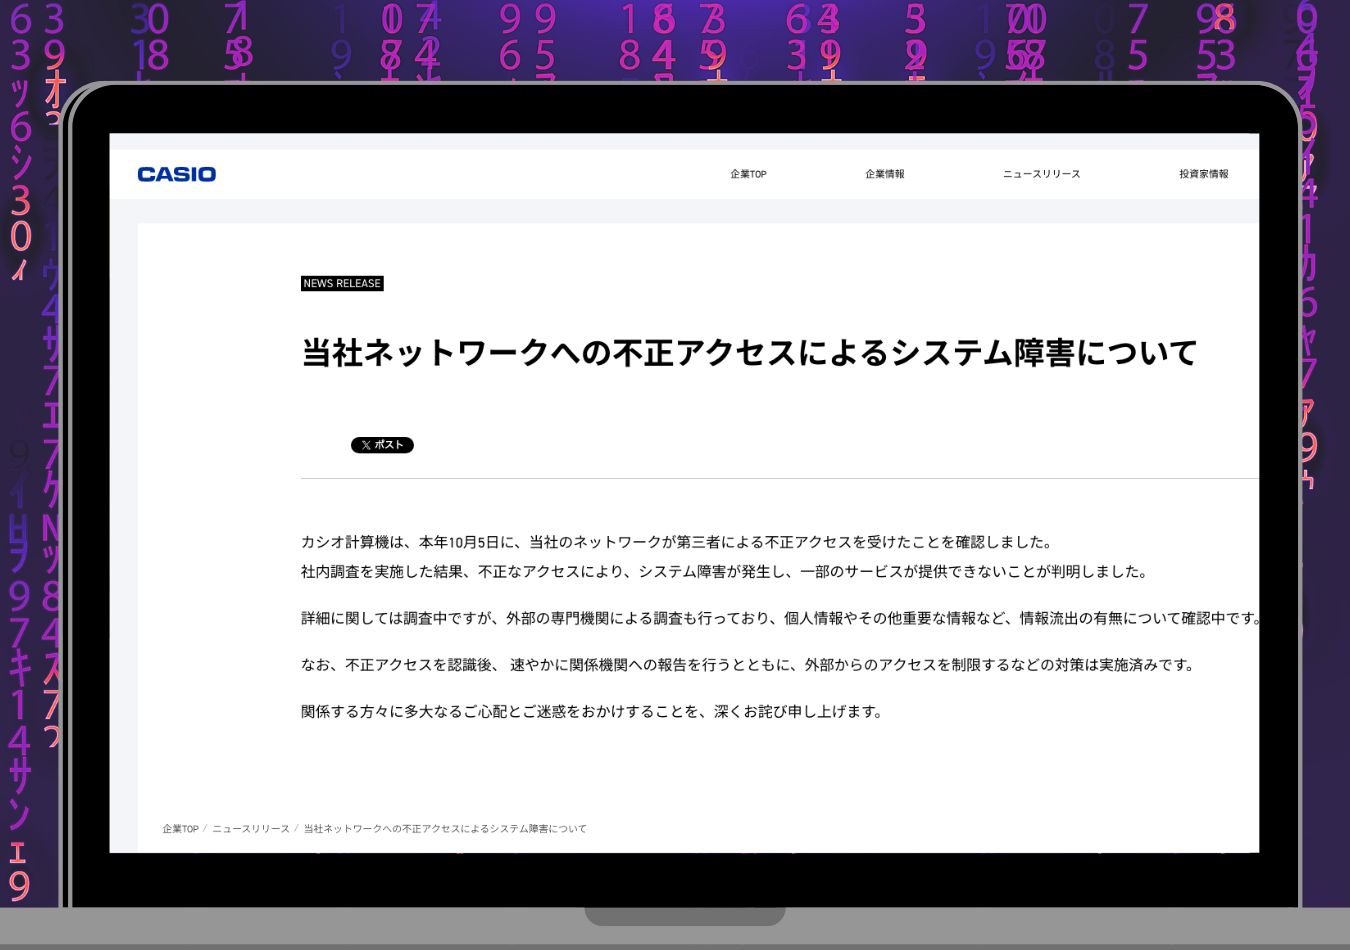Follow the ニュースリリース breadcrumb link
Image resolution: width=1350 pixels, height=950 pixels.
click(250, 829)
